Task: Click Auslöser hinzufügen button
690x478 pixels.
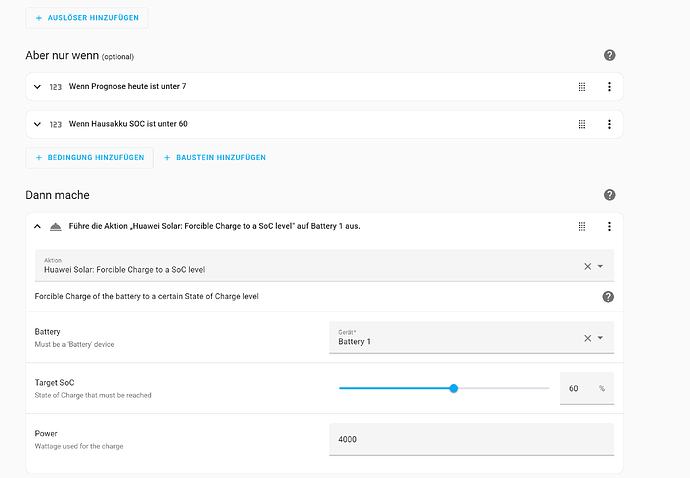Action: click(87, 18)
